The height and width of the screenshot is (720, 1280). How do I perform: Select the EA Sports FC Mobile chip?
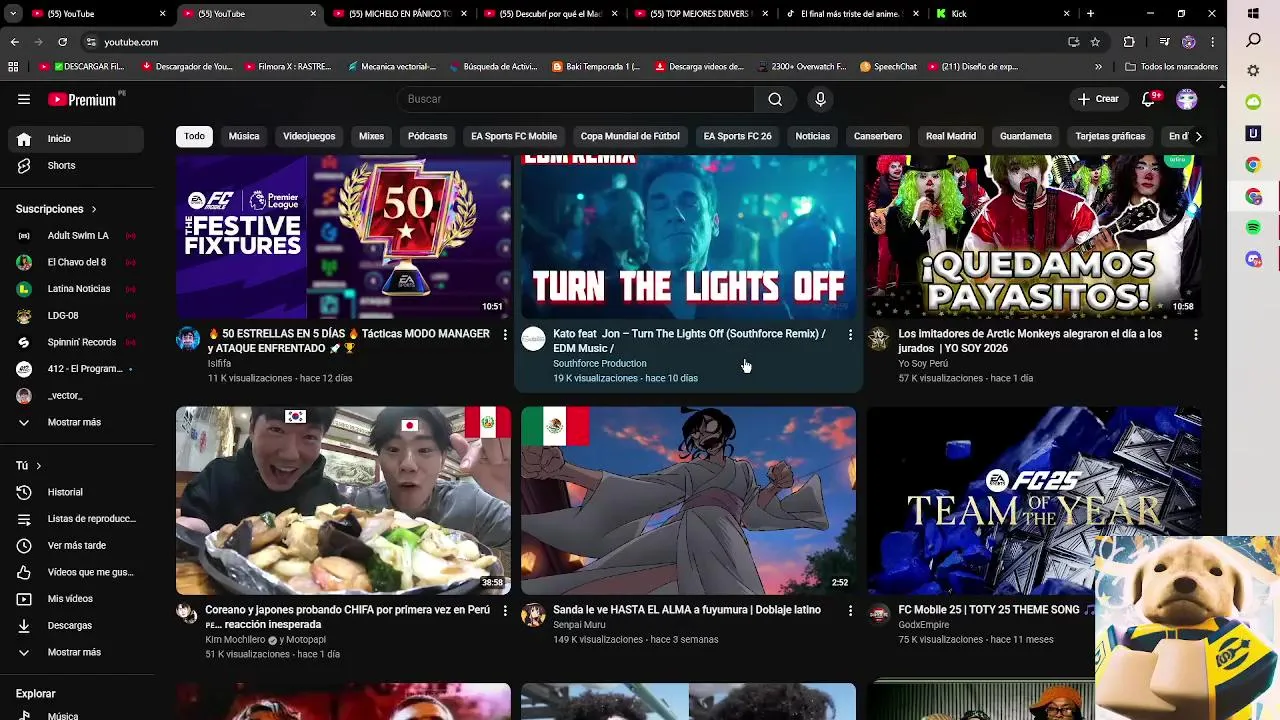(x=514, y=136)
